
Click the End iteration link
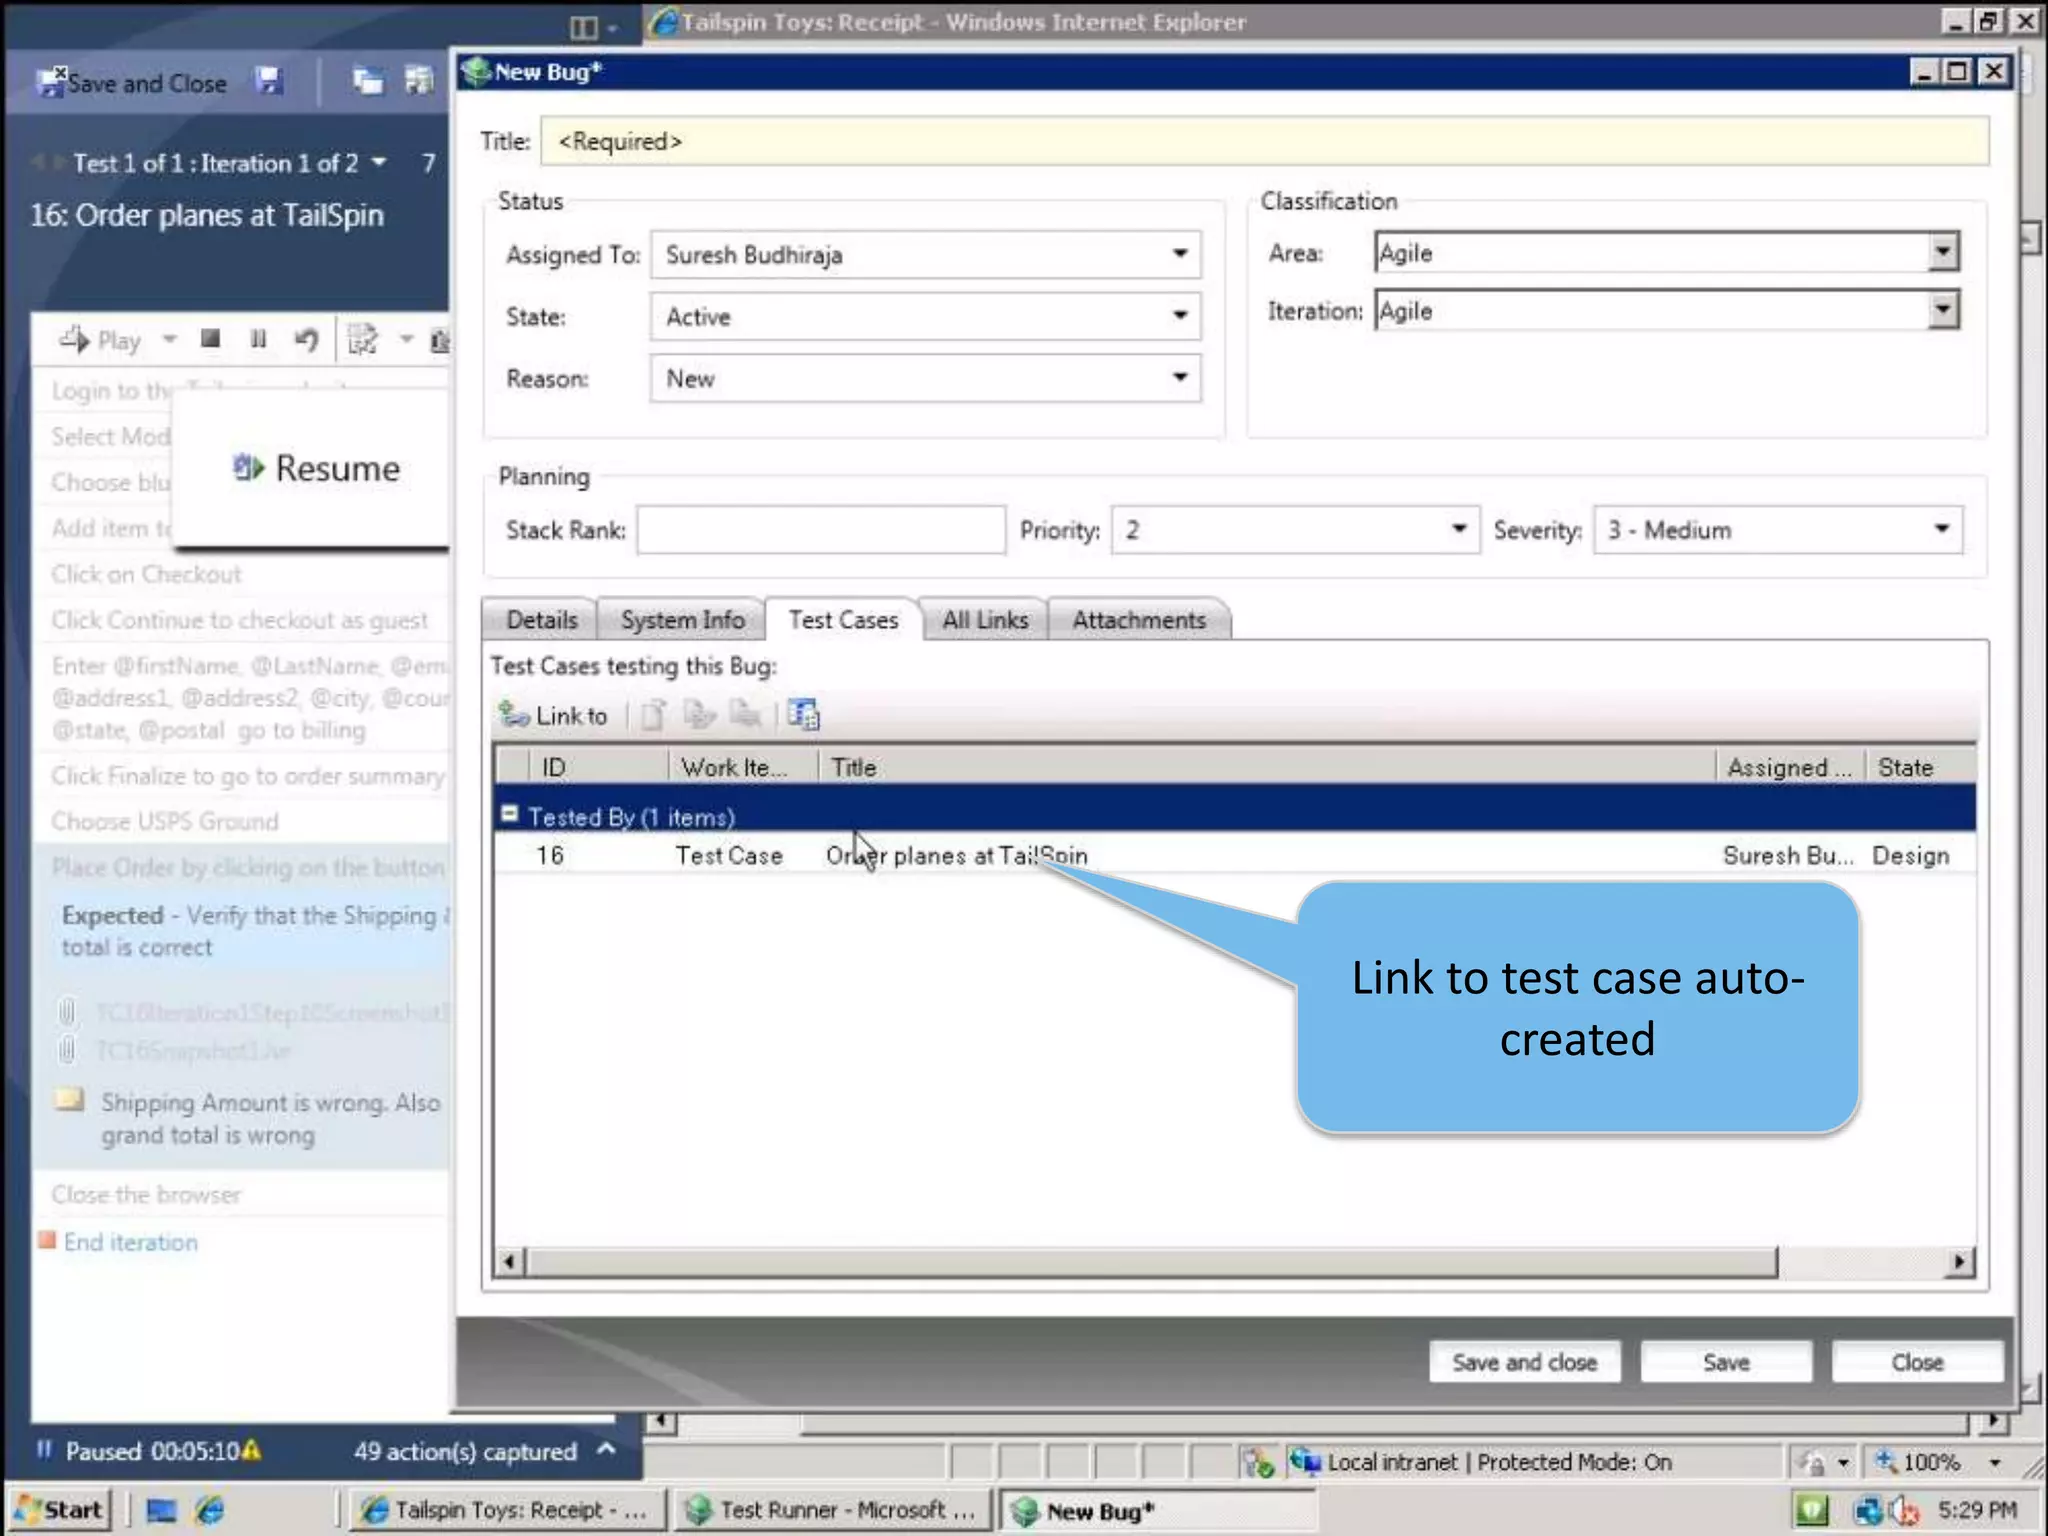[130, 1242]
